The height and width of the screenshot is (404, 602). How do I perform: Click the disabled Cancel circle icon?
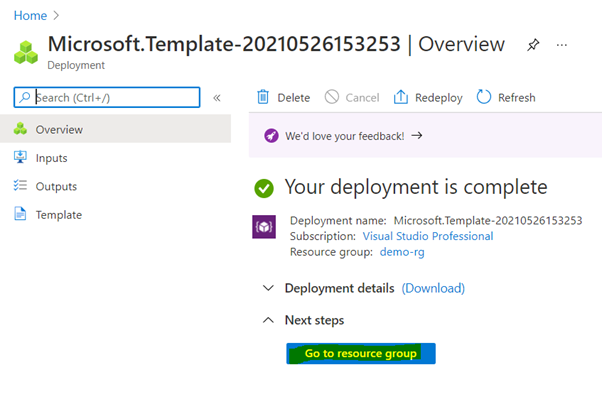tap(332, 97)
